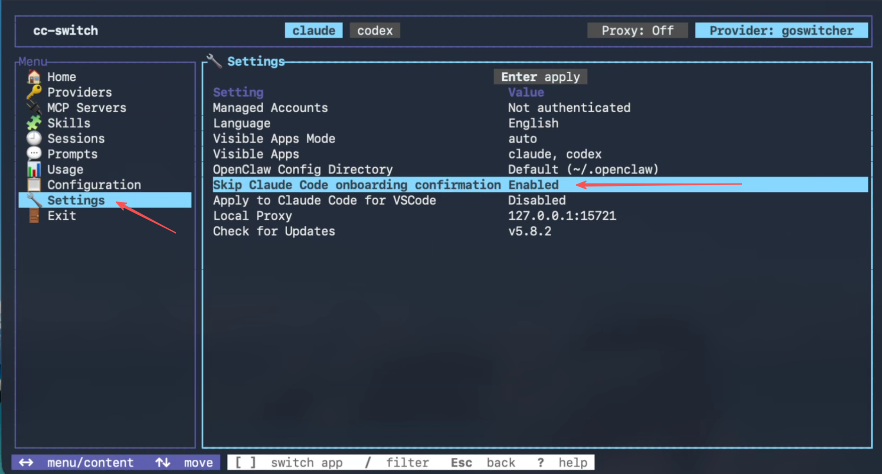Click the v5.8.2 version value

(x=529, y=231)
